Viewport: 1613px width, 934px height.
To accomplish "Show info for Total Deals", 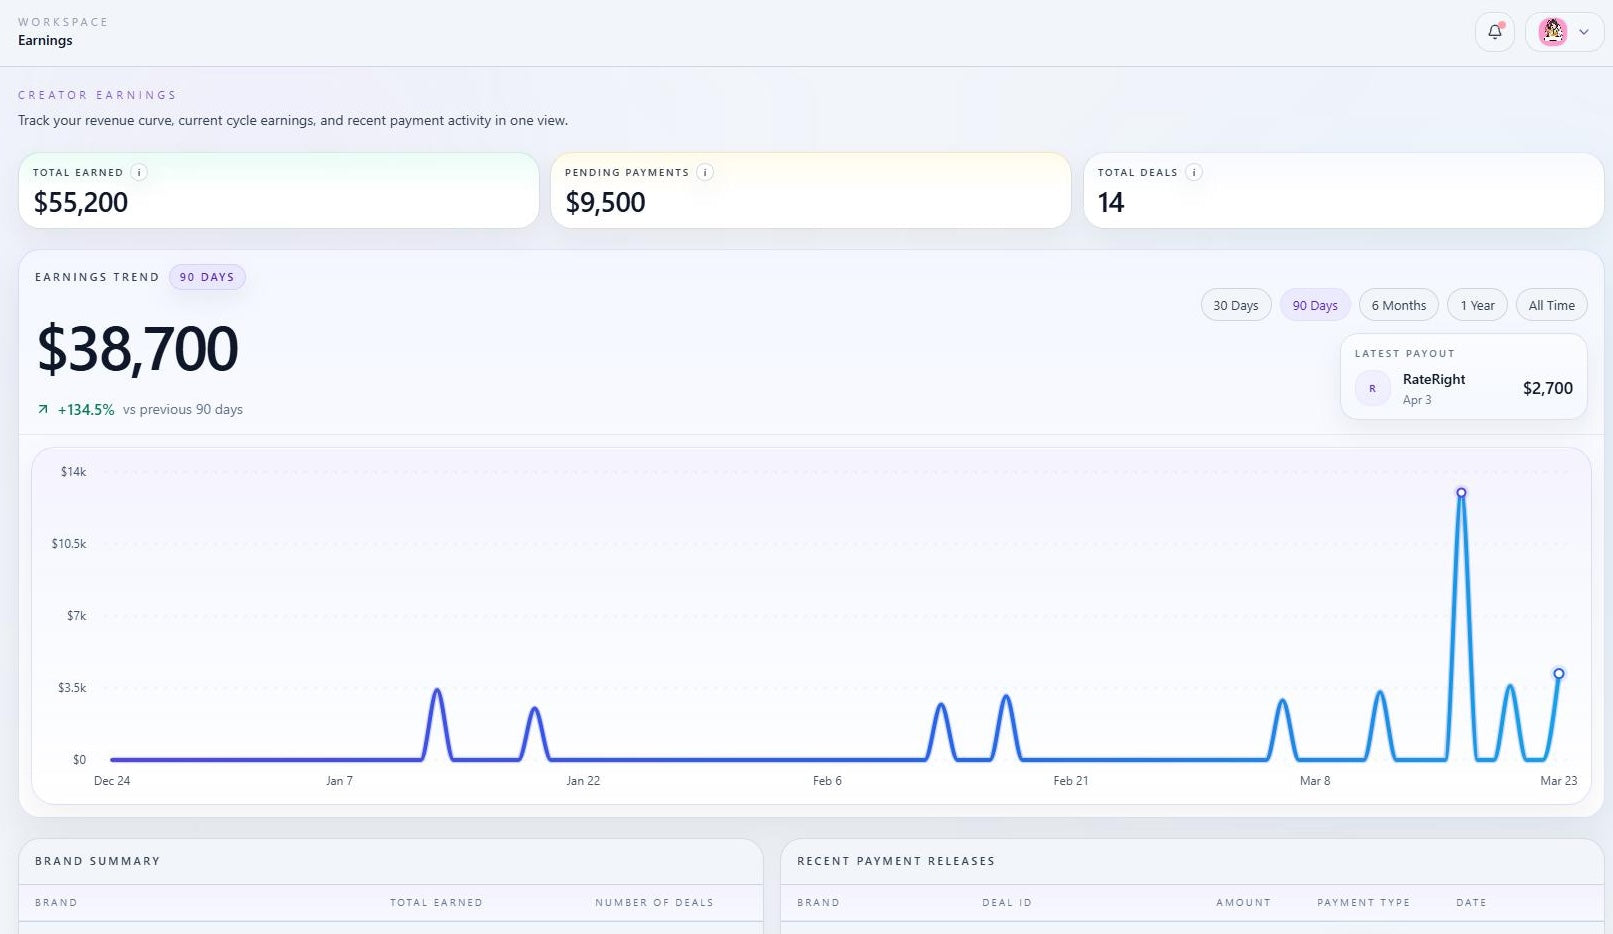I will (x=1193, y=172).
